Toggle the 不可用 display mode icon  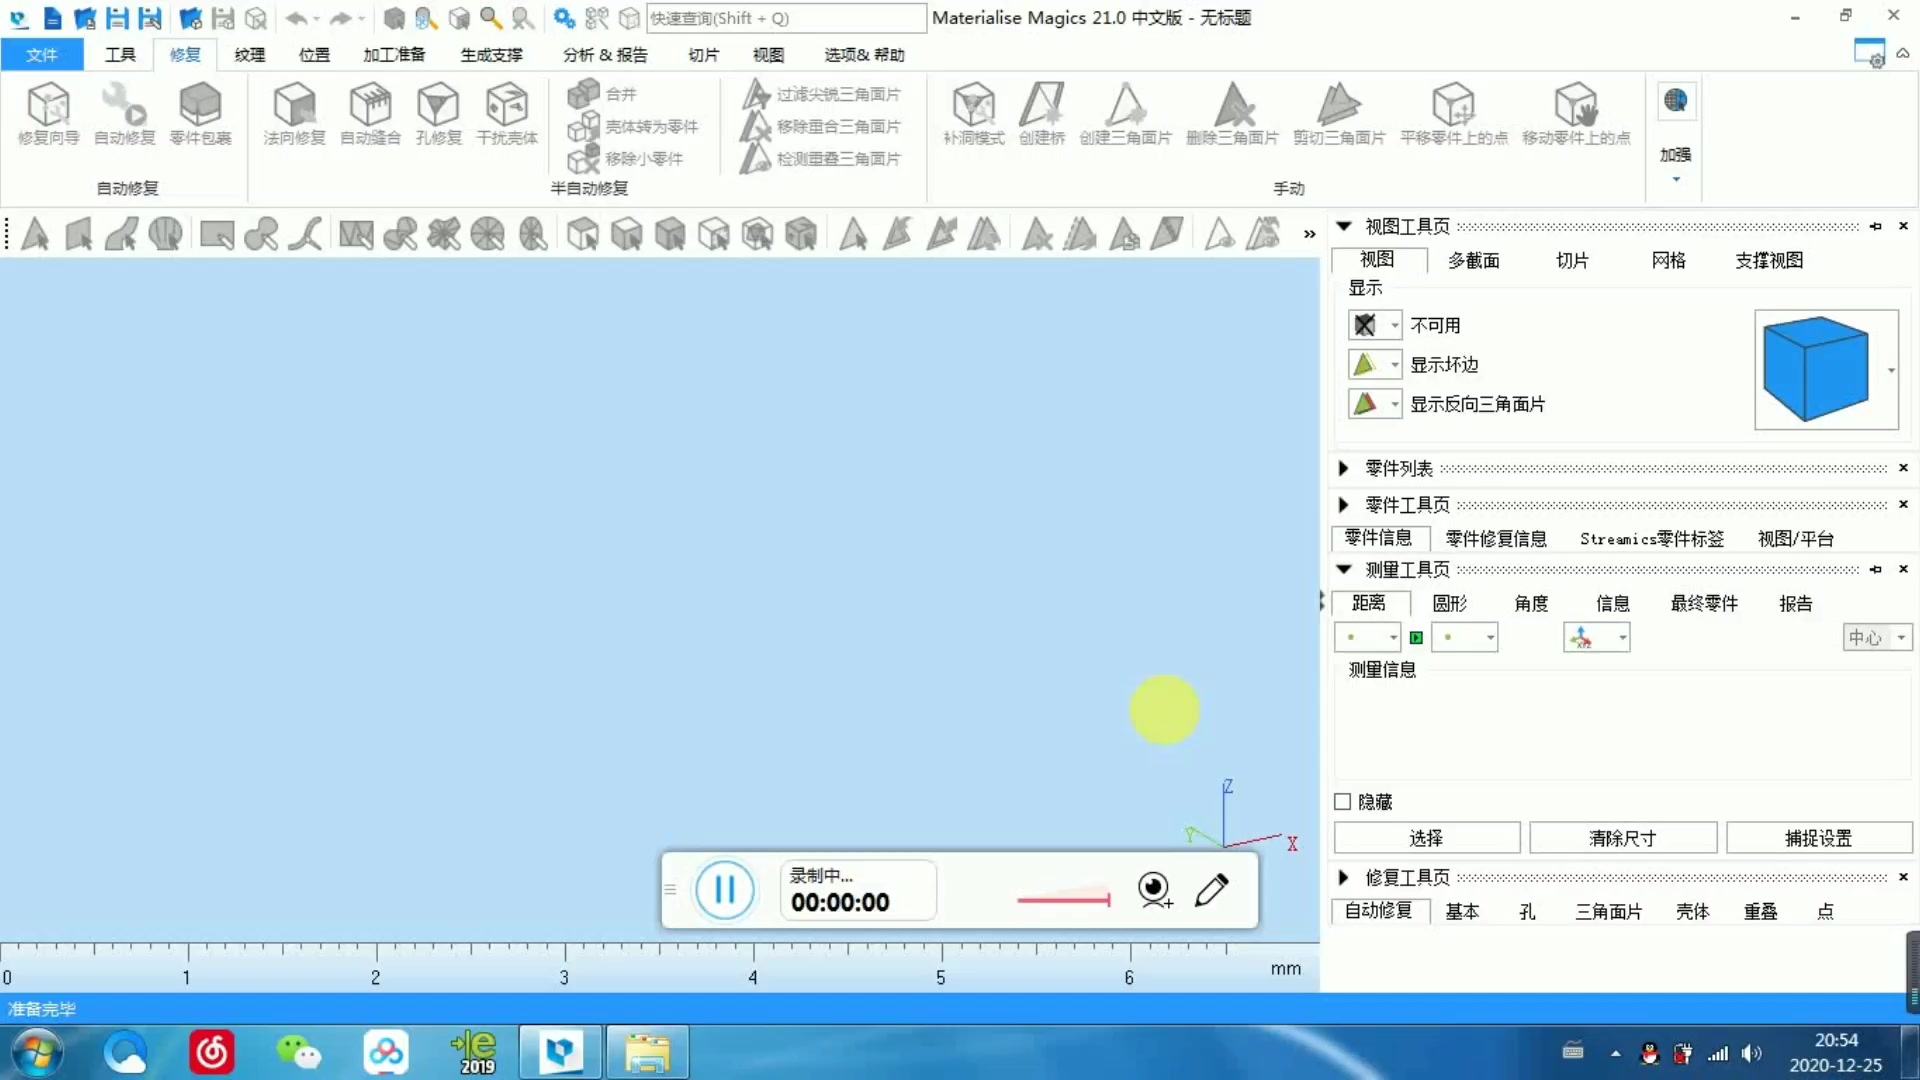pyautogui.click(x=1364, y=325)
